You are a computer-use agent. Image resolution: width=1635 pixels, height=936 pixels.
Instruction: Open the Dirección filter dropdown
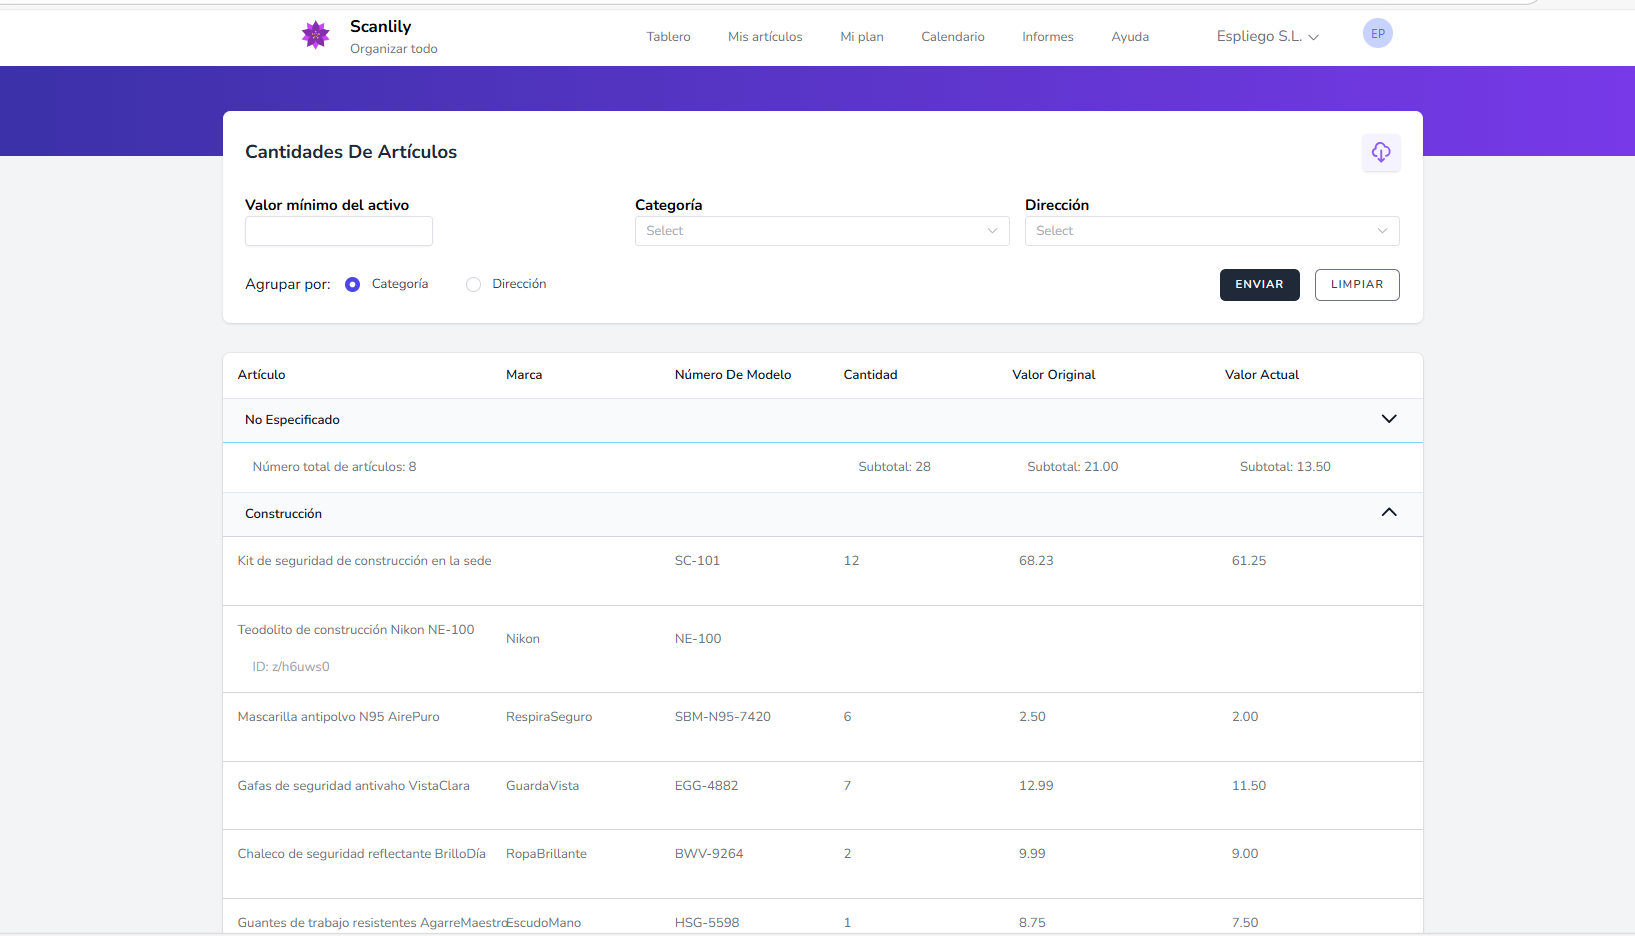tap(1211, 231)
